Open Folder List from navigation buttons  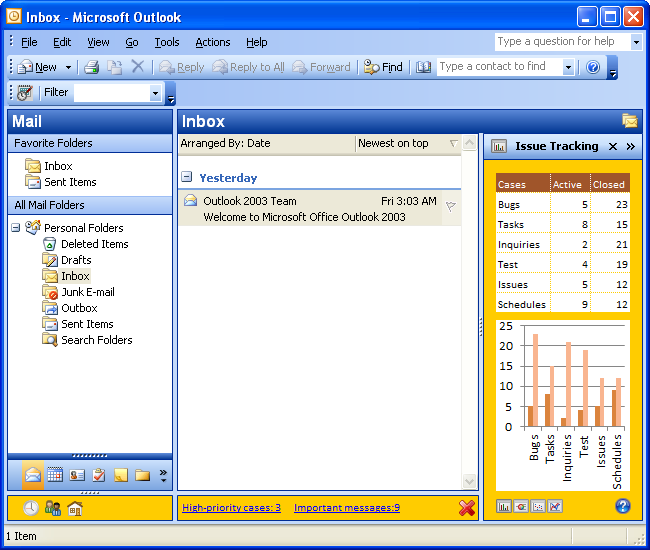[142, 475]
